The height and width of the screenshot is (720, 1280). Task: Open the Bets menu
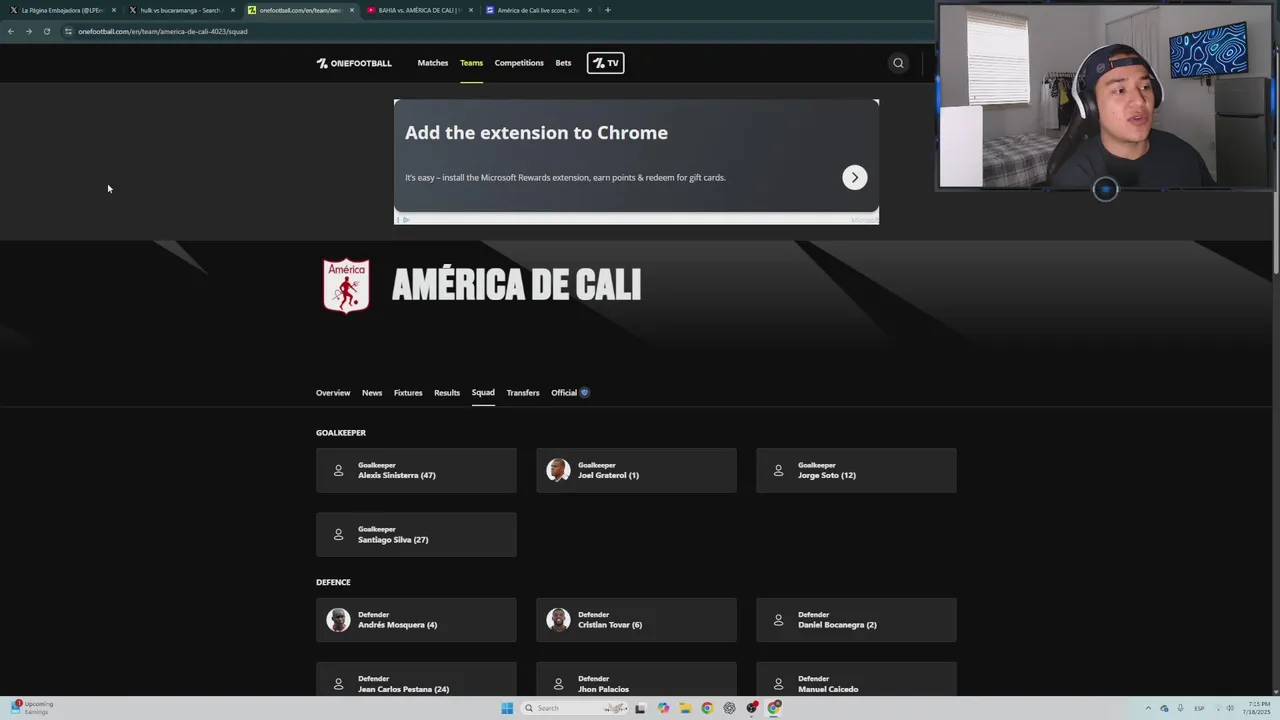click(563, 63)
